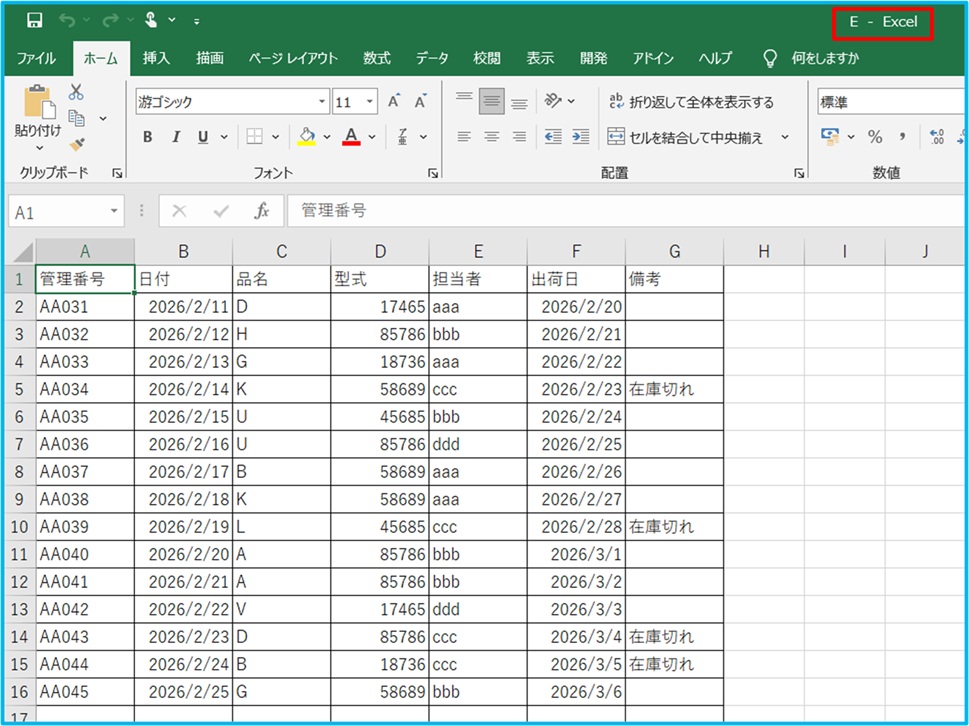
Task: Toggle wrap text (折り返して全体を表示する)
Action: [690, 102]
